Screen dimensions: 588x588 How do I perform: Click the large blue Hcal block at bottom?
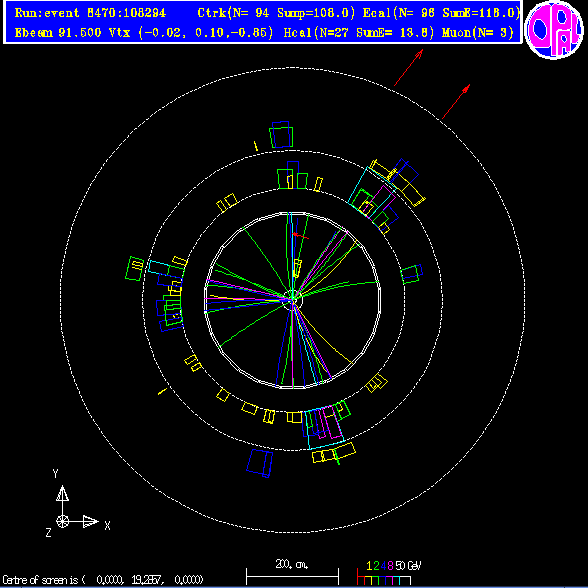260,463
